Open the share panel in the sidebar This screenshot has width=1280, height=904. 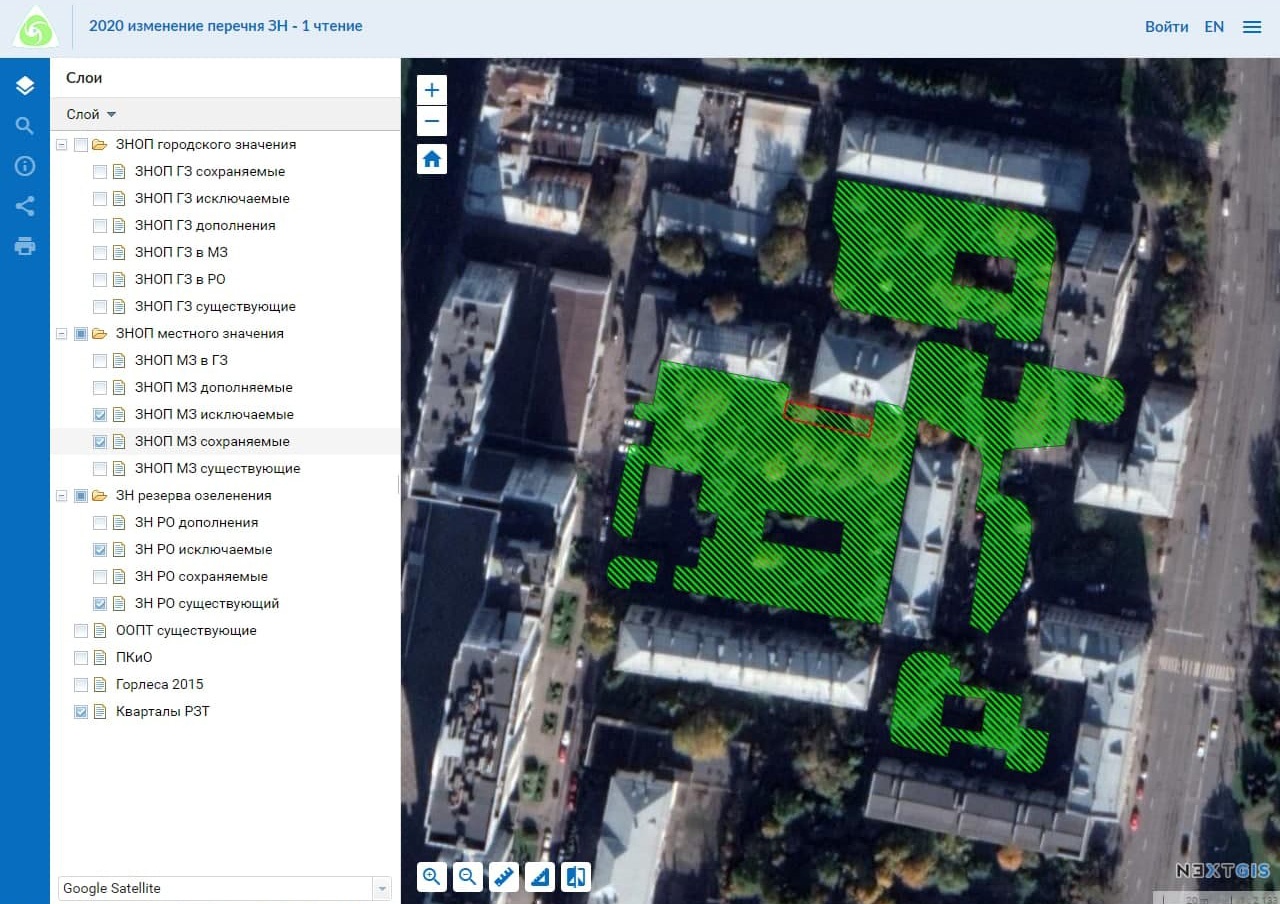(25, 206)
